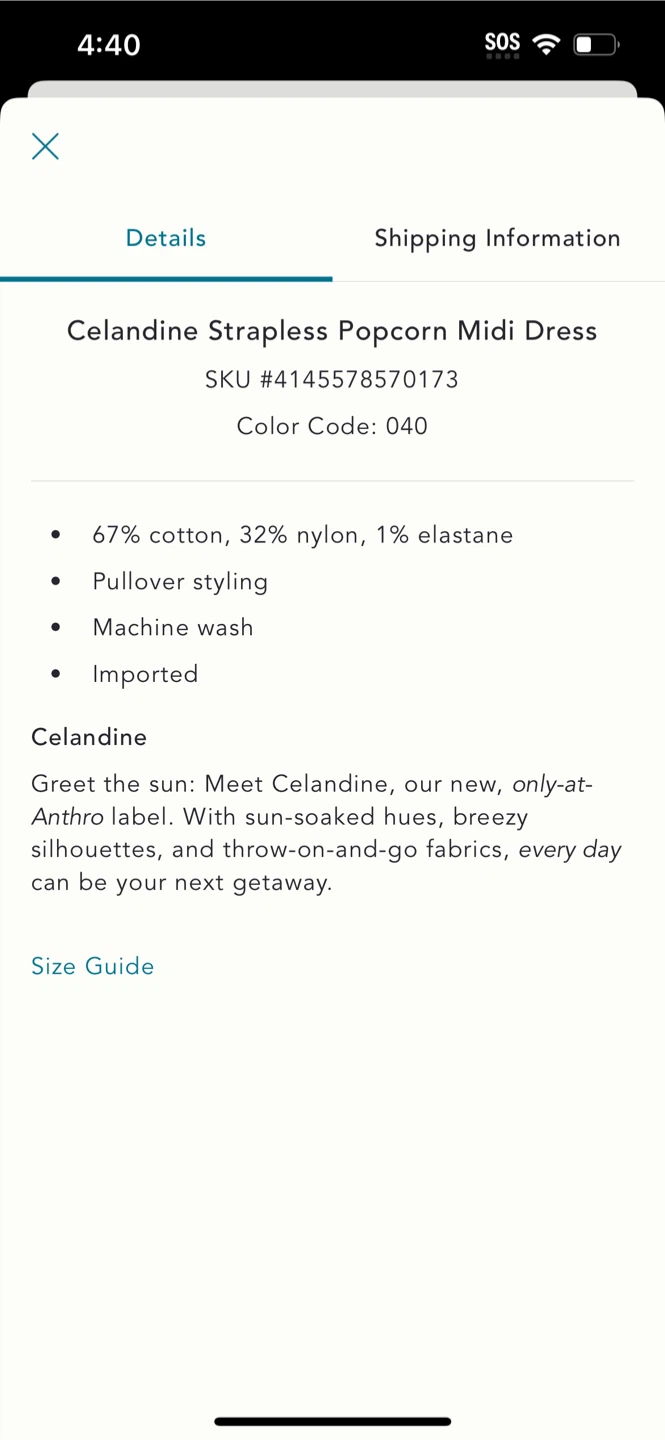This screenshot has width=665, height=1440.
Task: Tap the gray background card above the sheet
Action: tap(332, 89)
